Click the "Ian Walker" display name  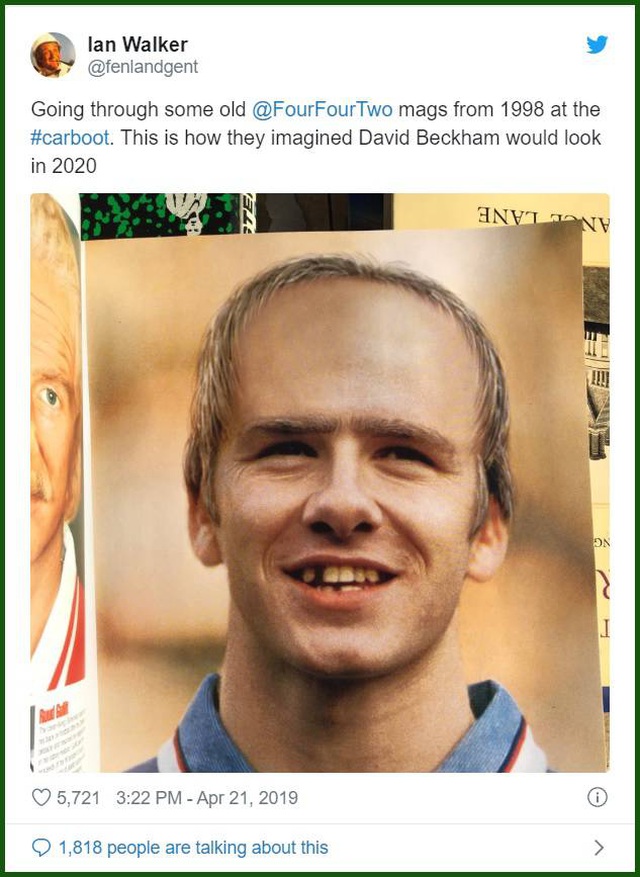(x=138, y=44)
